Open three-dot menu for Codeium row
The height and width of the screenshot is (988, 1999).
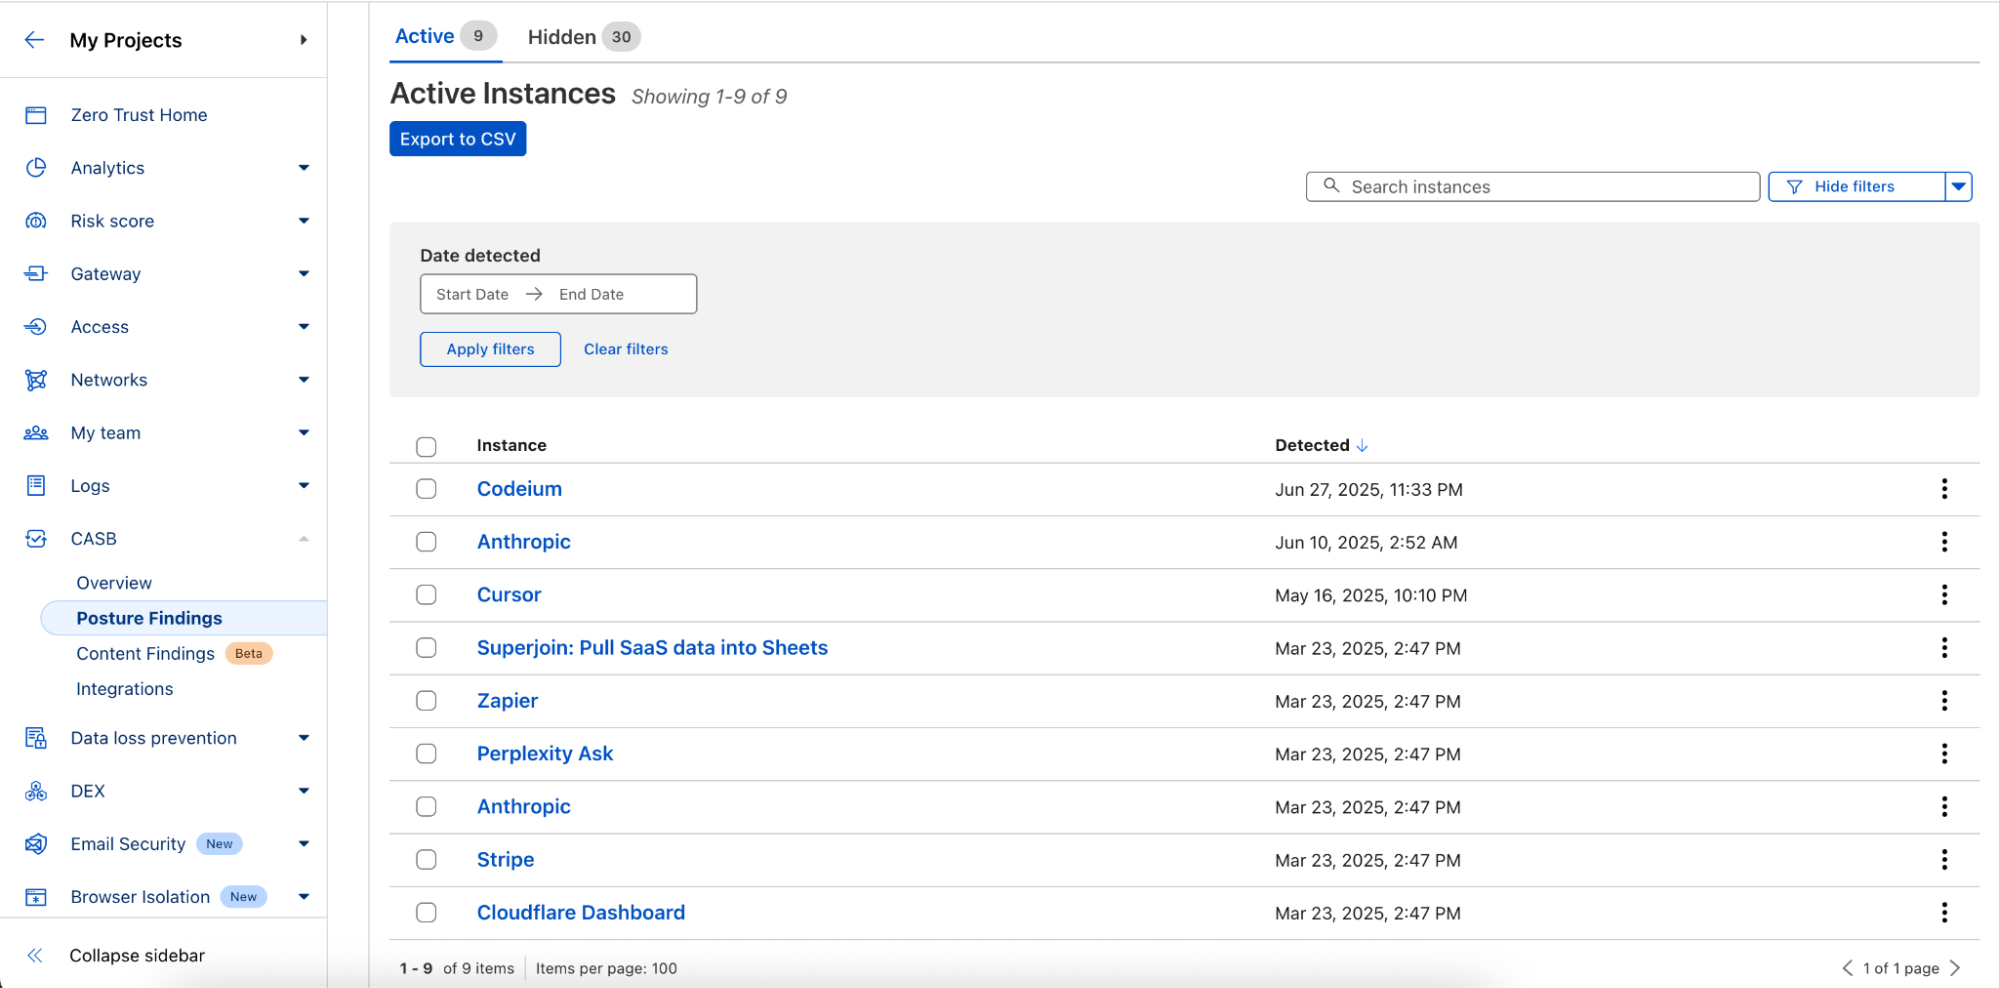(x=1943, y=489)
